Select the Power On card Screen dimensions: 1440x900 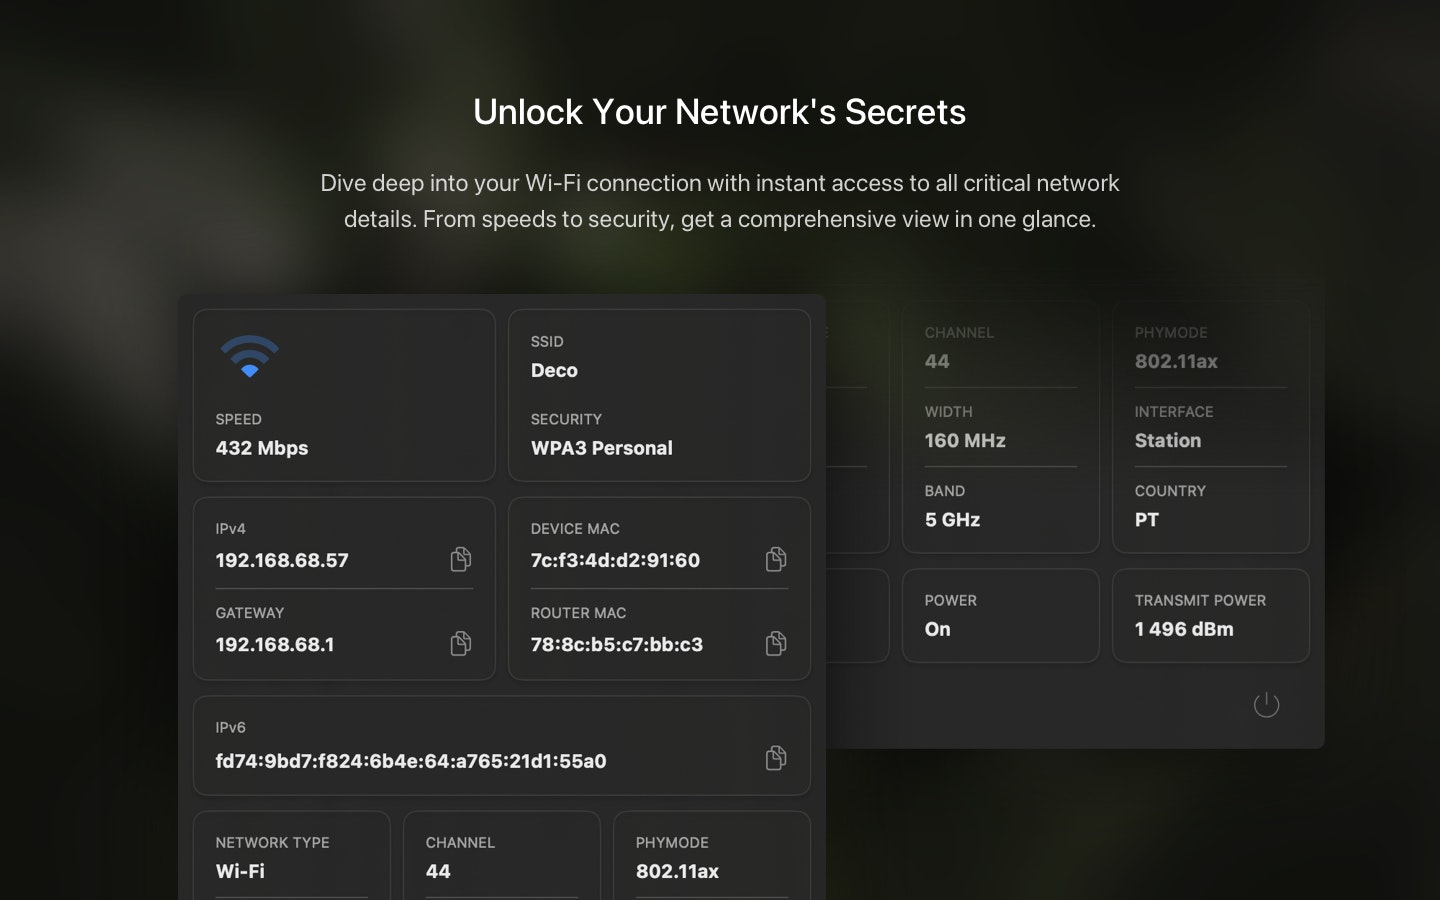1000,616
